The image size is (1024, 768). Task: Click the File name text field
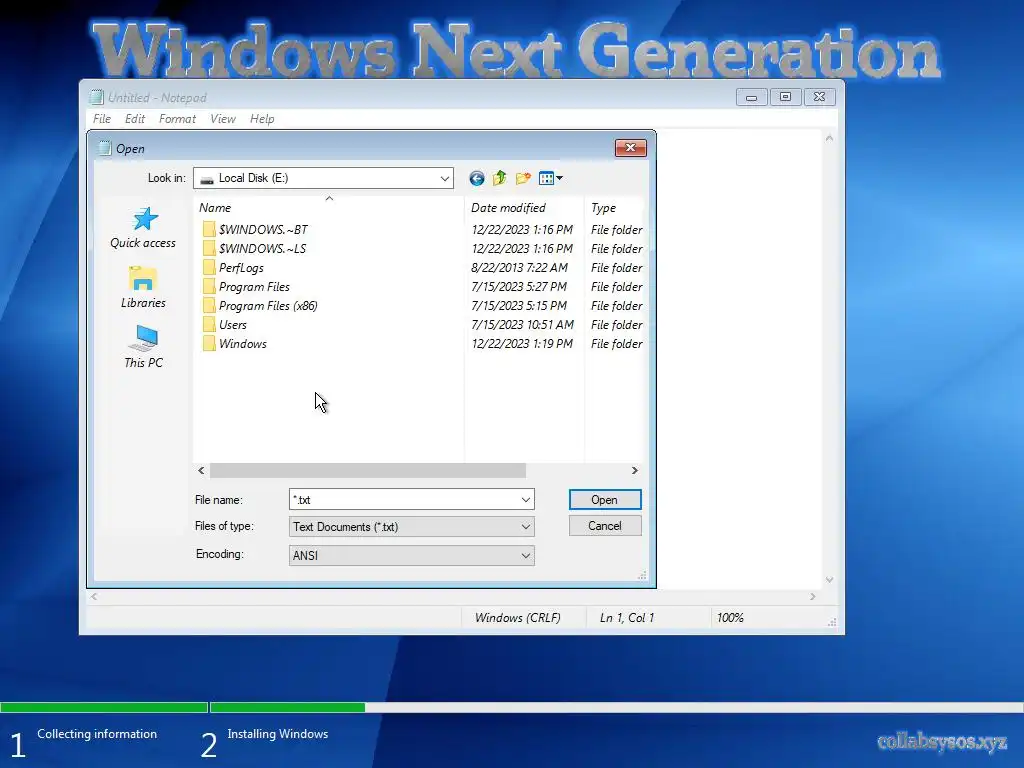point(405,500)
